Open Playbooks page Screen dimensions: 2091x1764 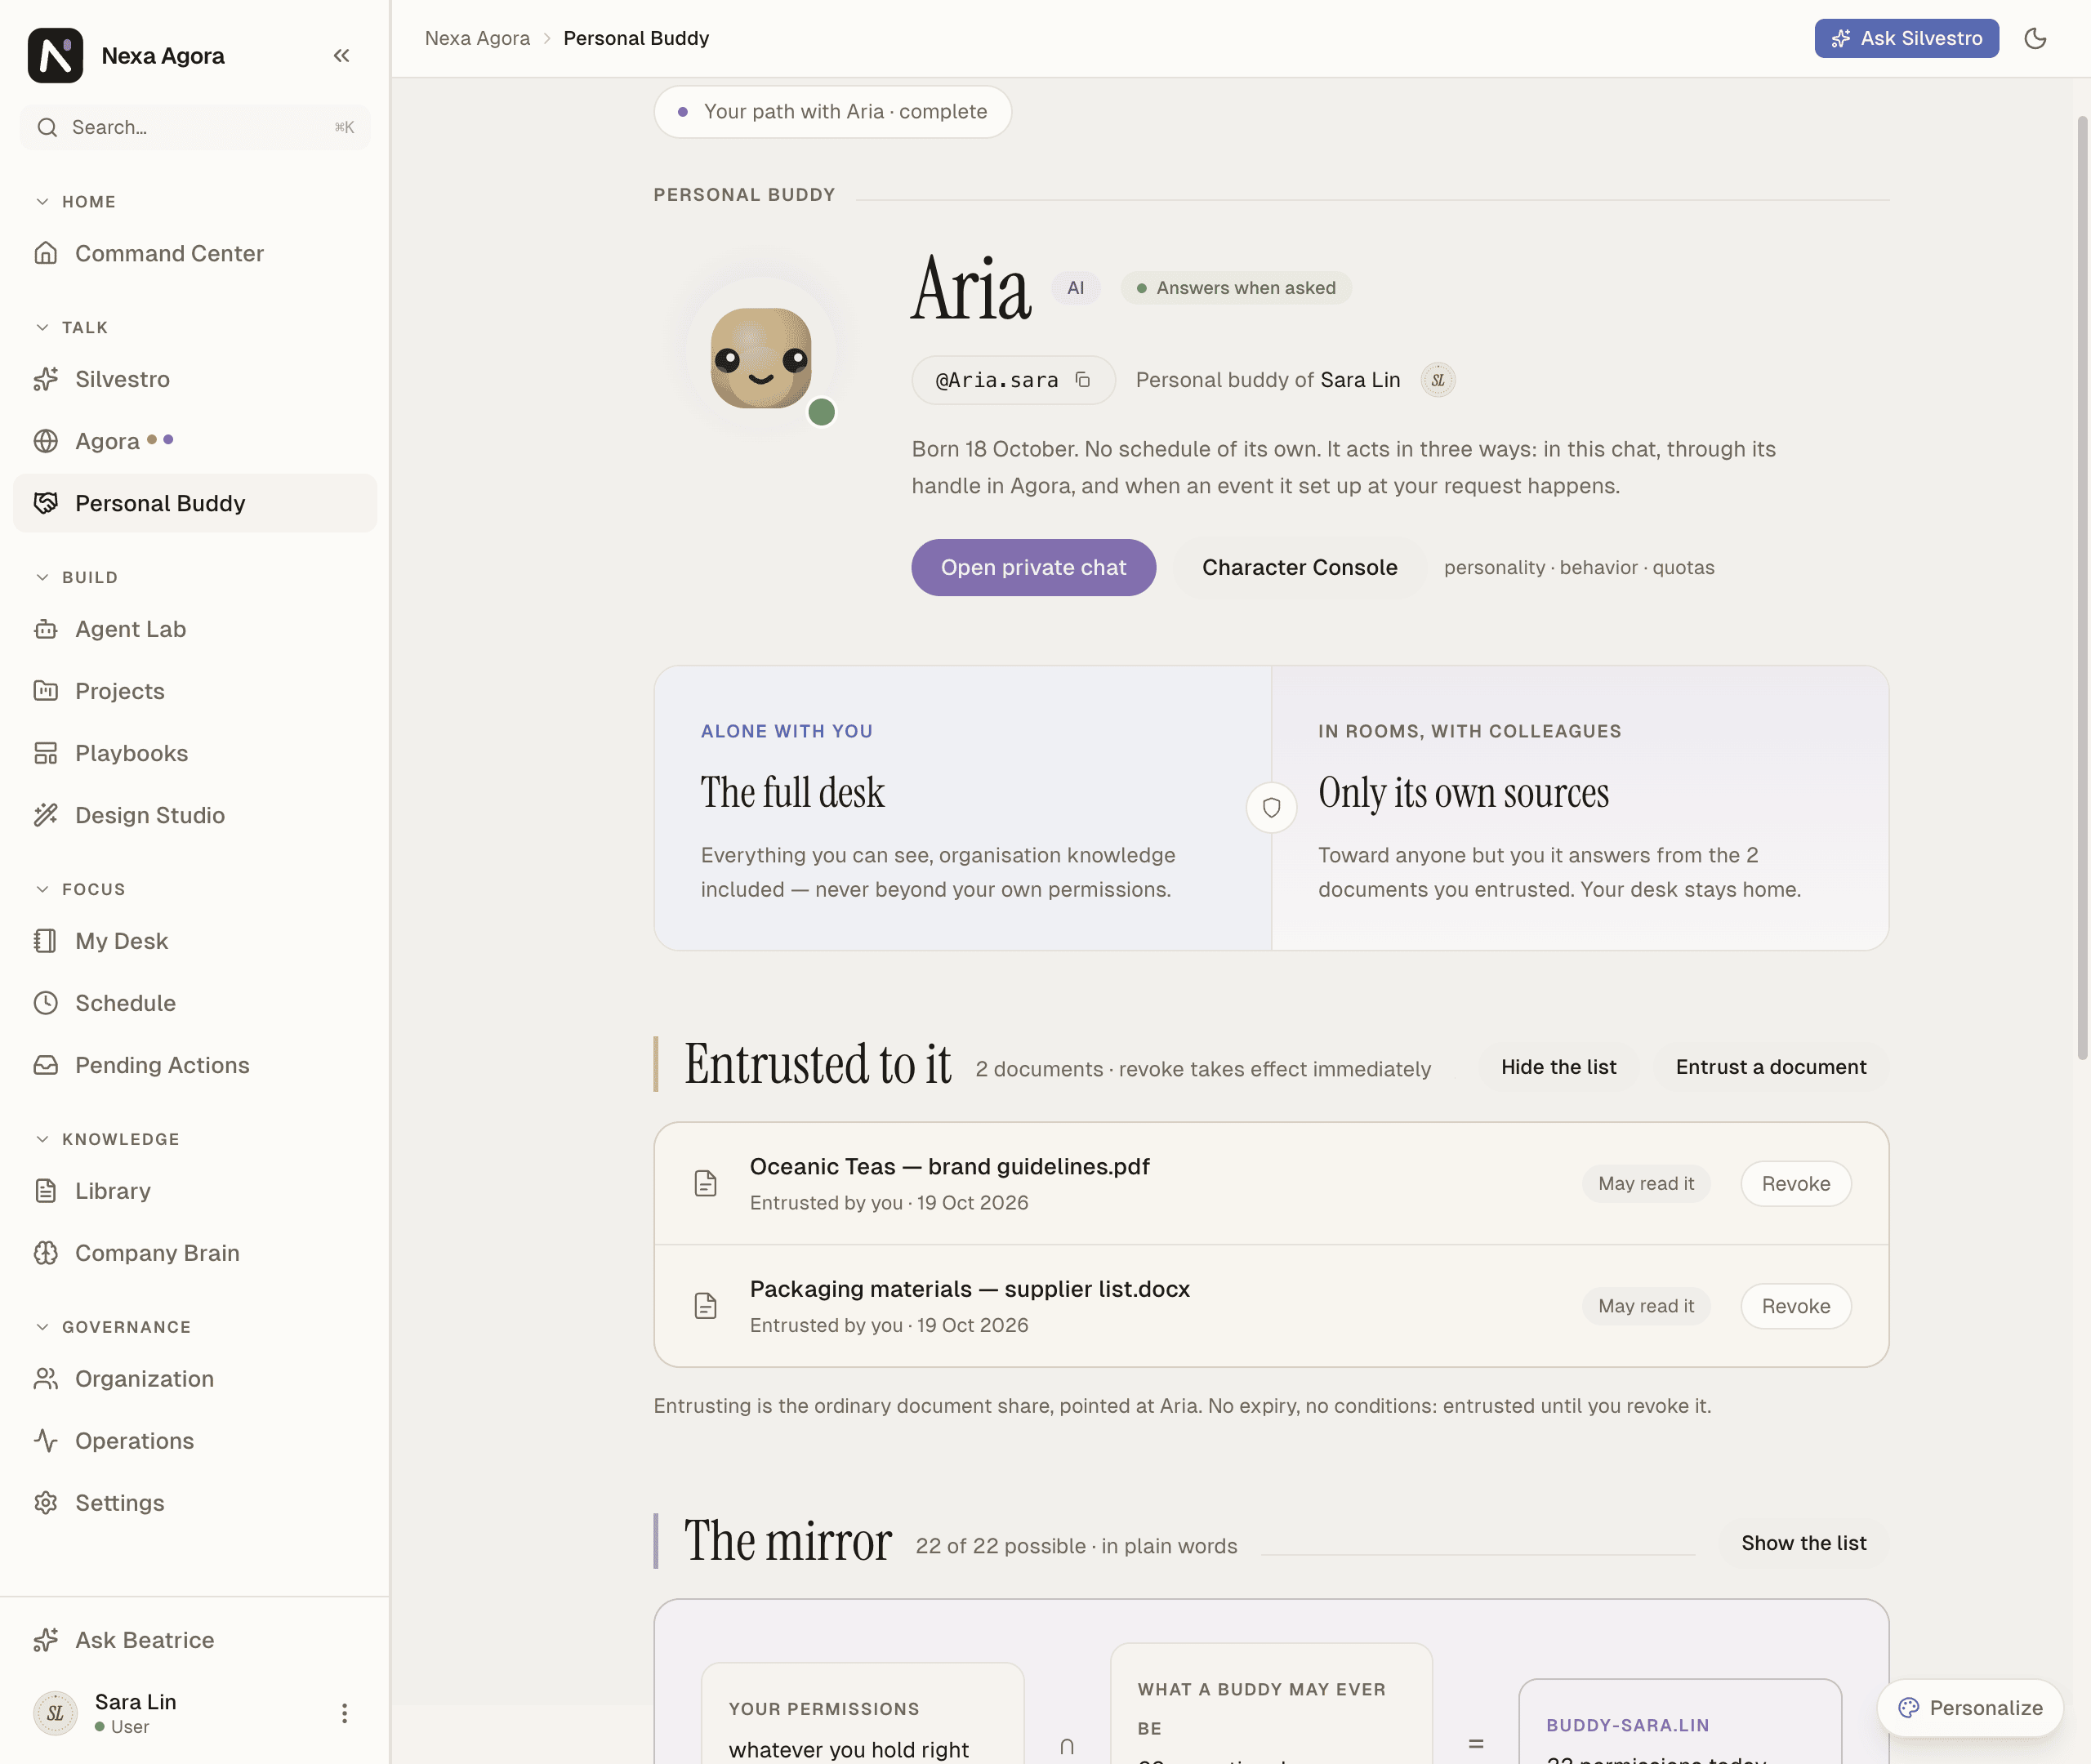coord(195,754)
